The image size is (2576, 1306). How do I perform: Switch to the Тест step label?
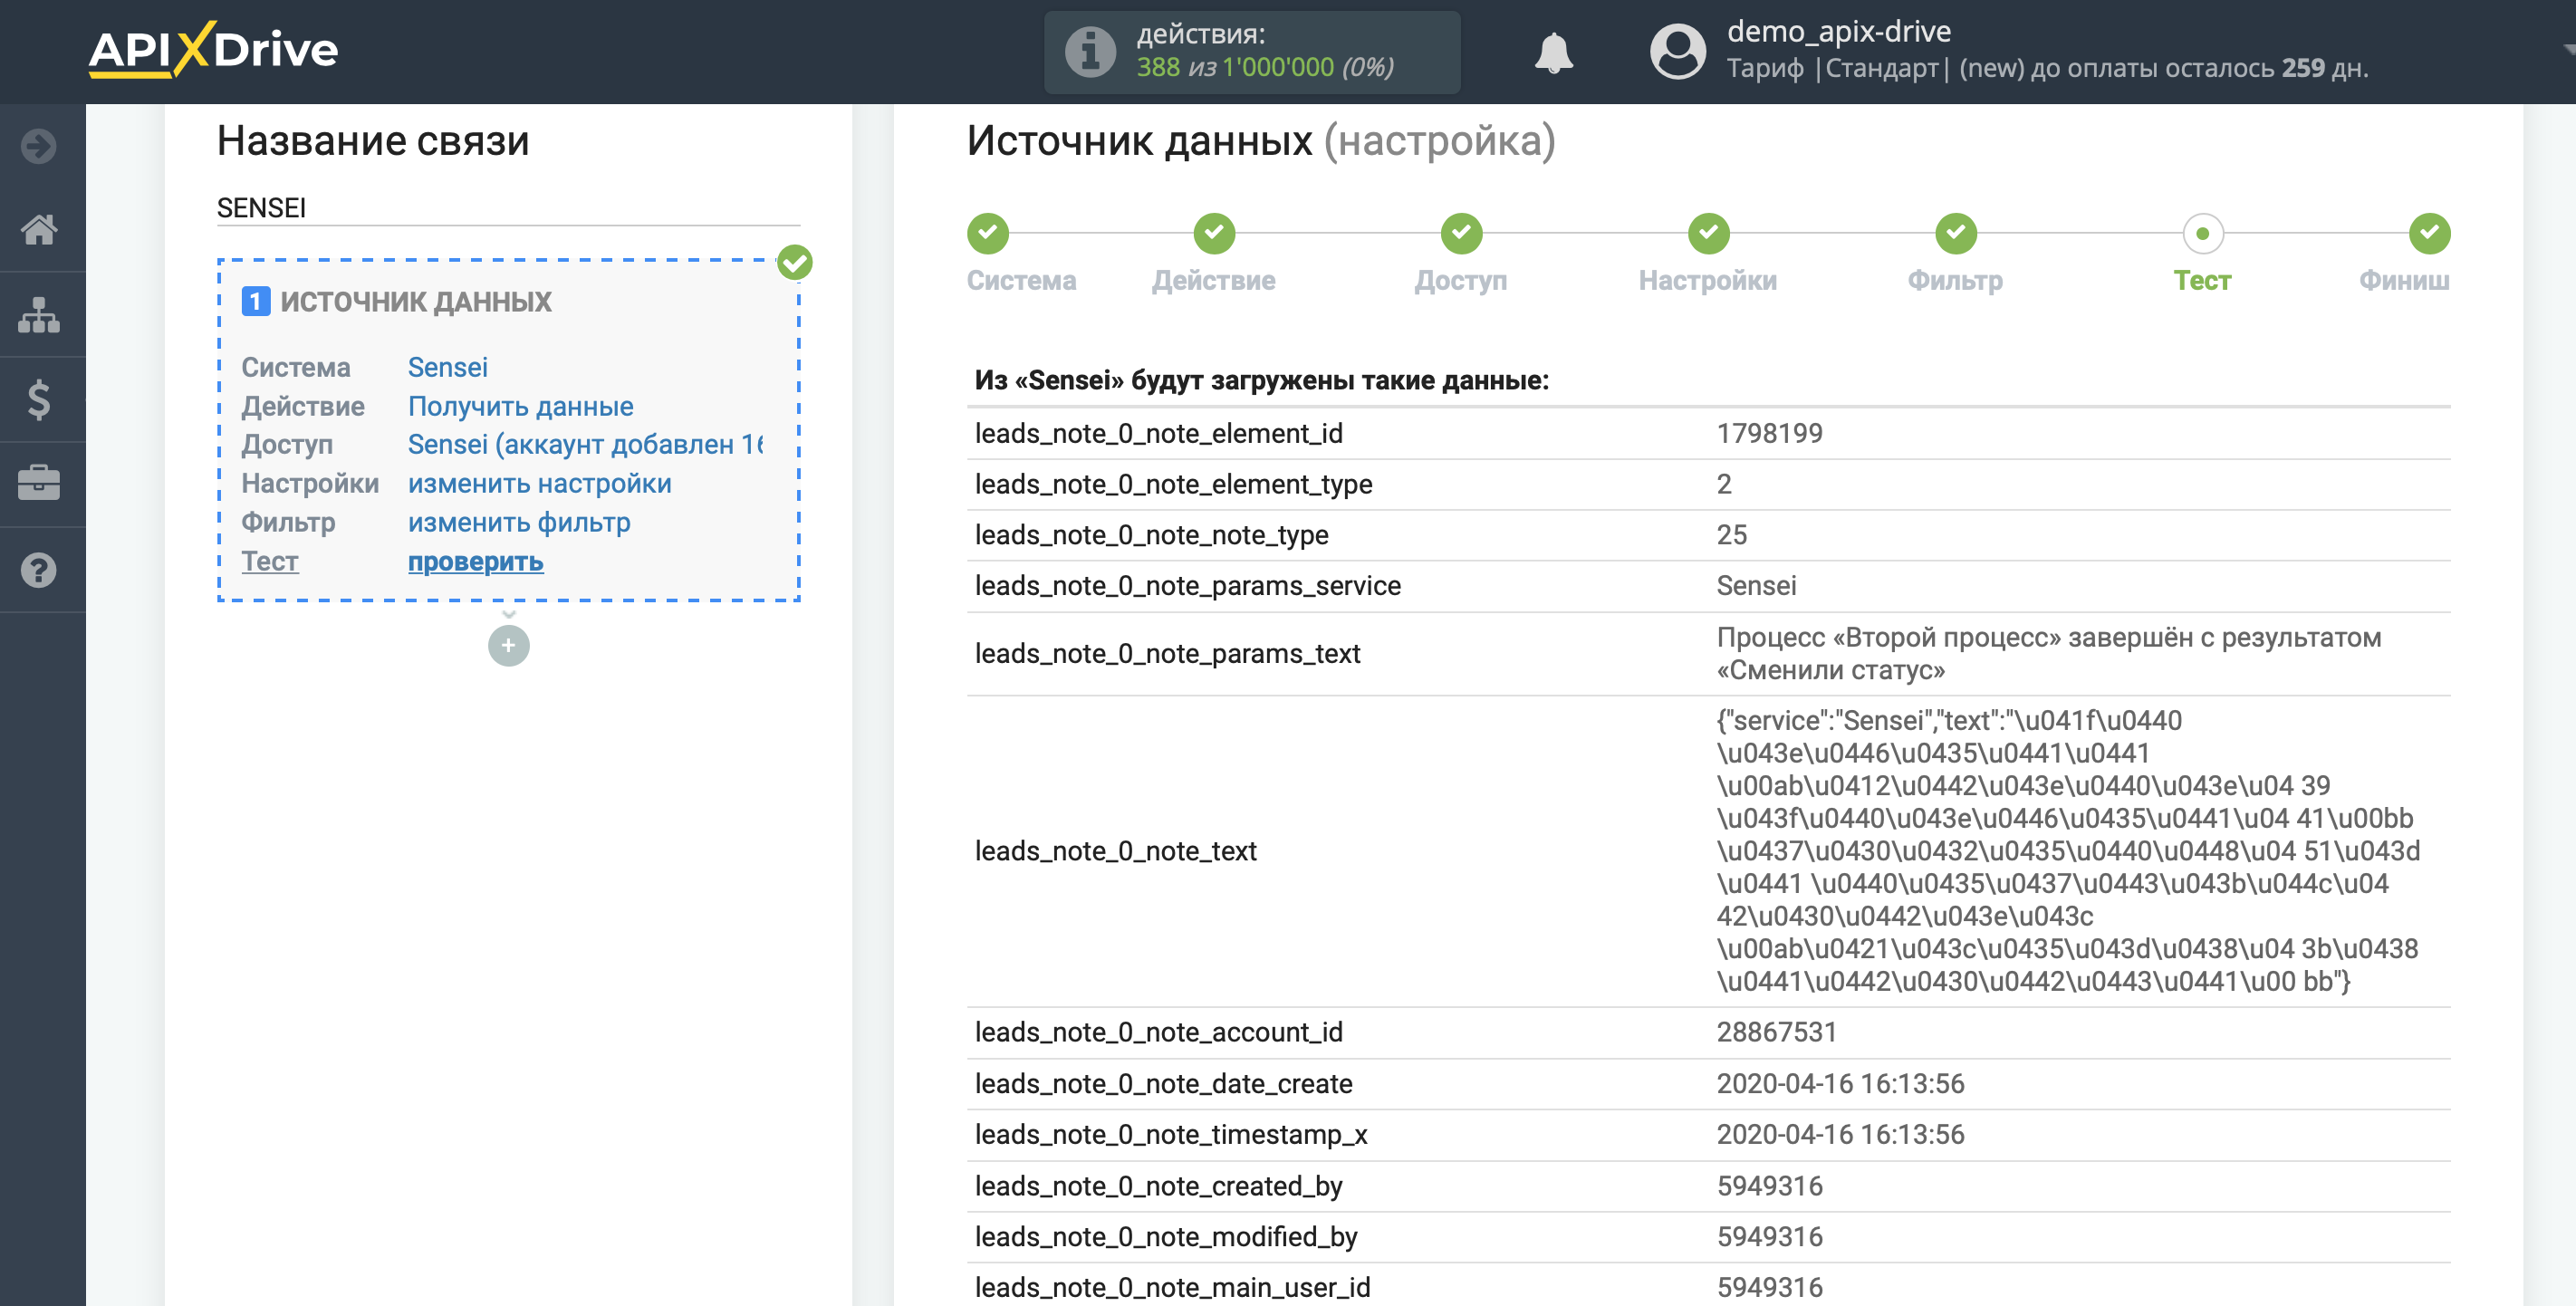[2201, 280]
